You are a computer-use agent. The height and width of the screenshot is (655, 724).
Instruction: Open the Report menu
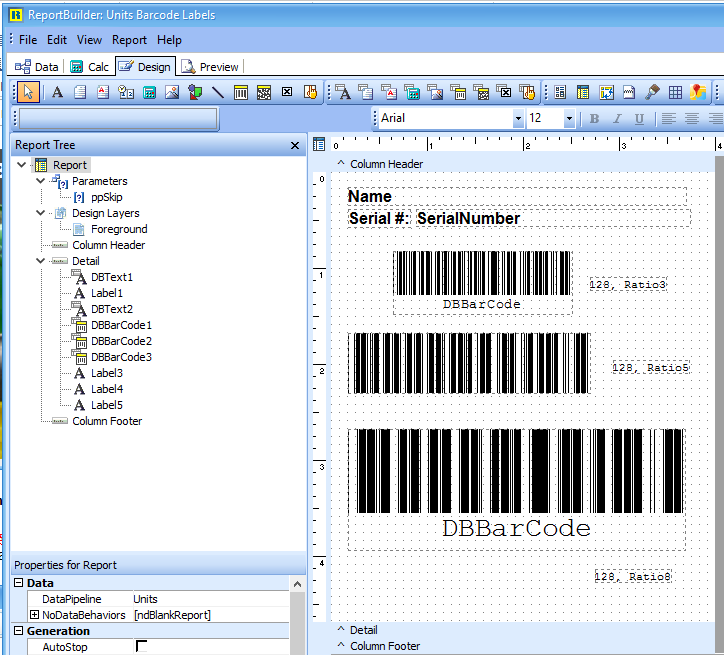point(129,40)
